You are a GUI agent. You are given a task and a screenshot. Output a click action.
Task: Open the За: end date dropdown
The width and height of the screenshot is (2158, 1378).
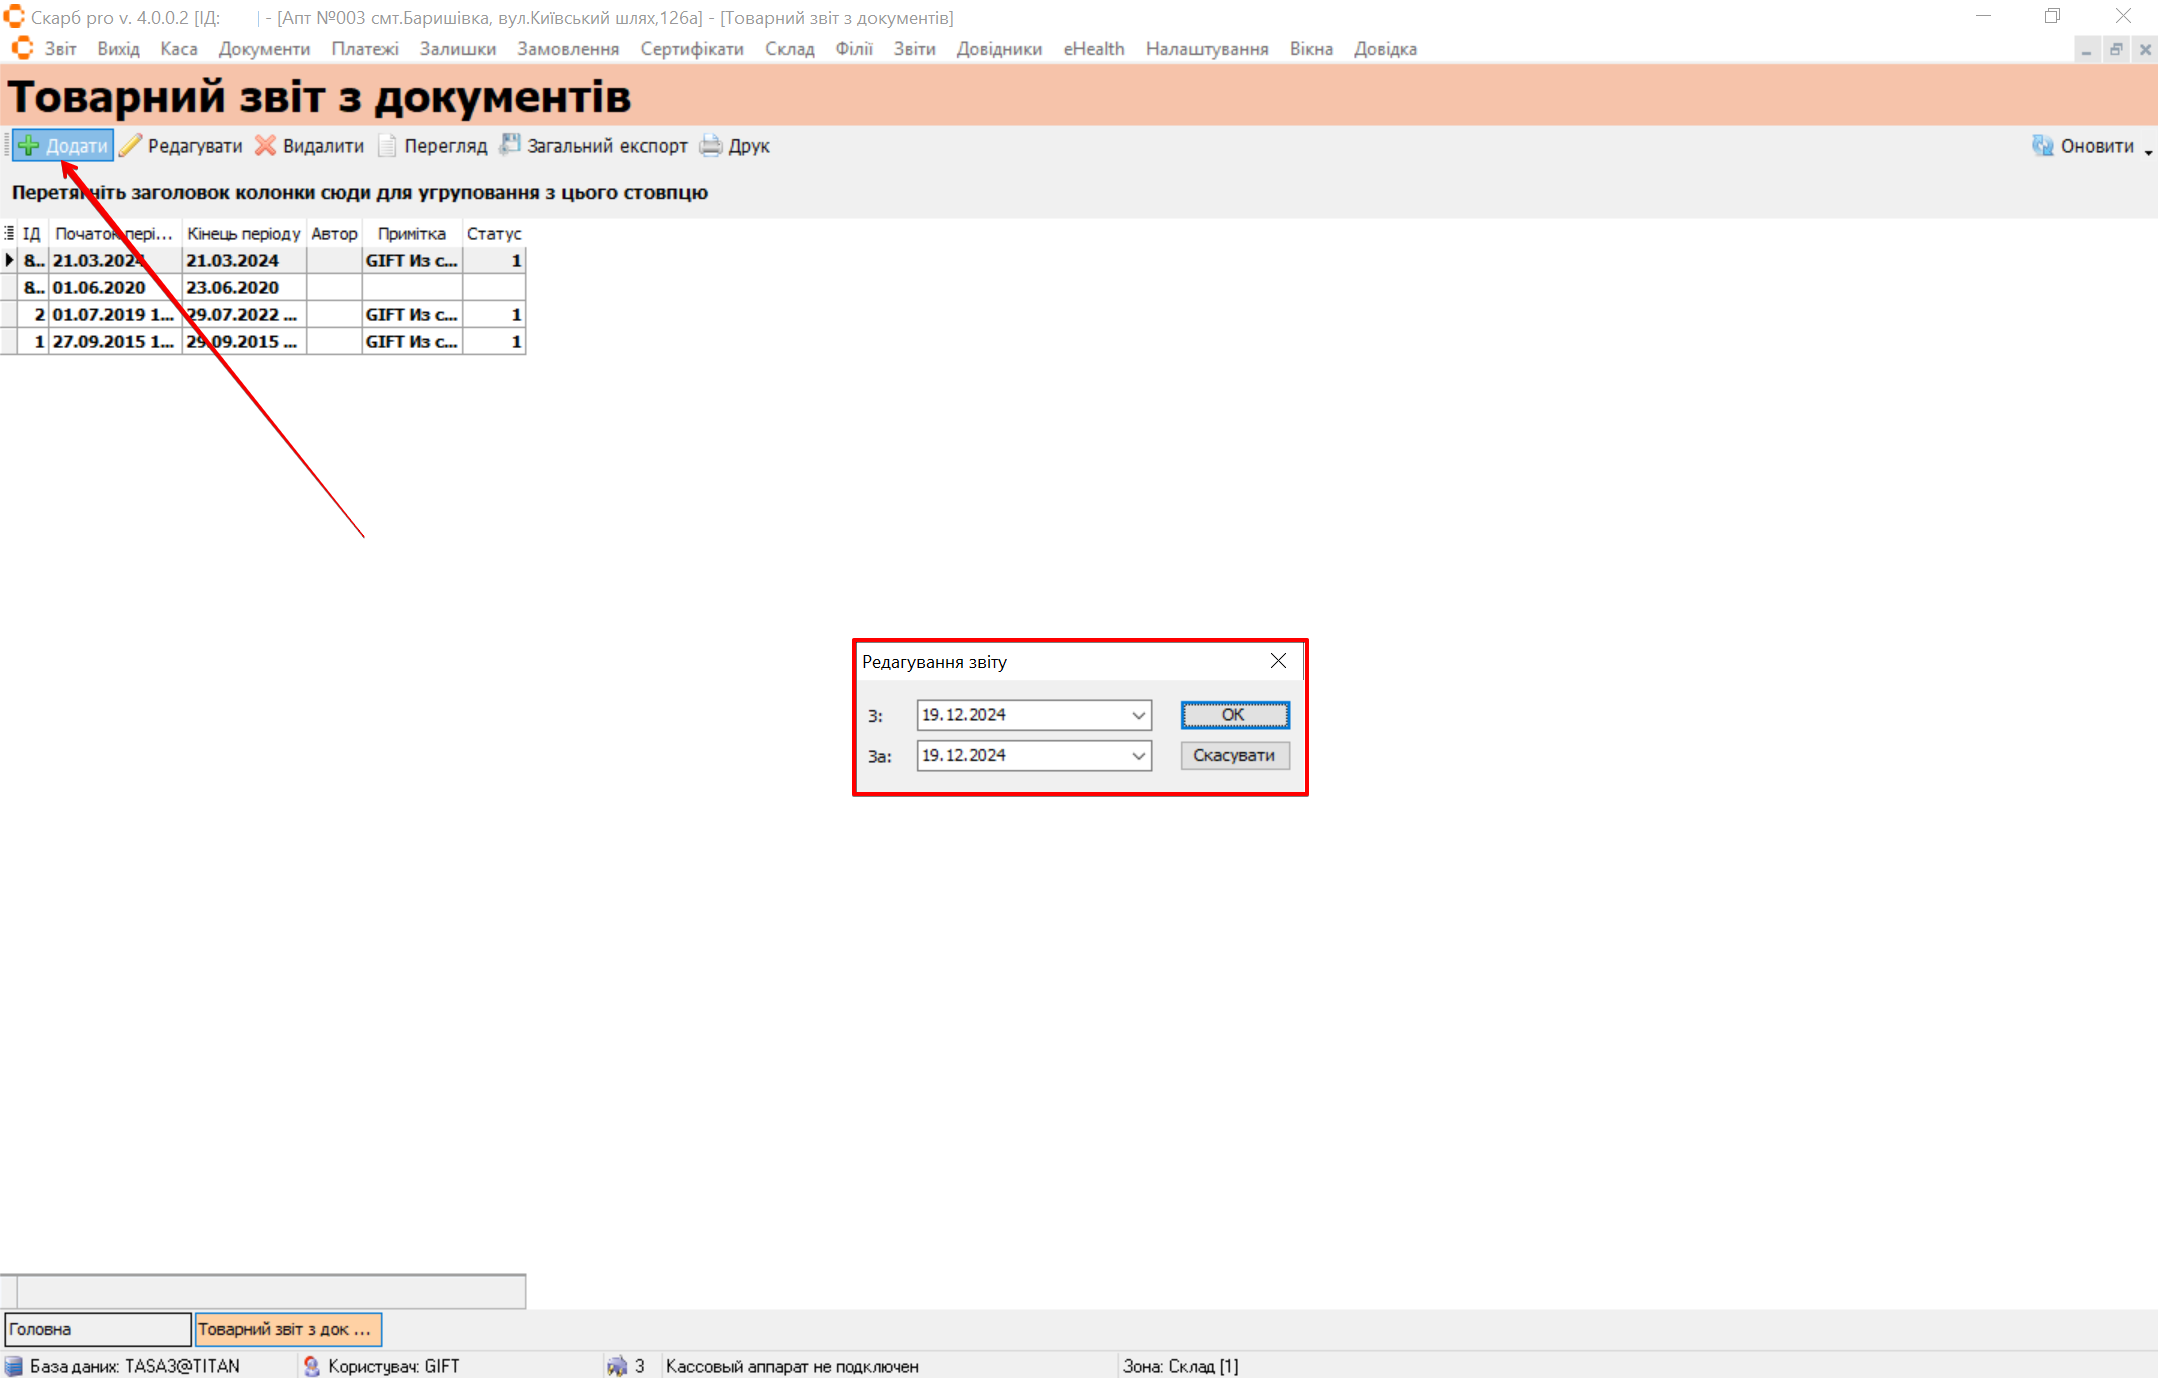[1138, 756]
